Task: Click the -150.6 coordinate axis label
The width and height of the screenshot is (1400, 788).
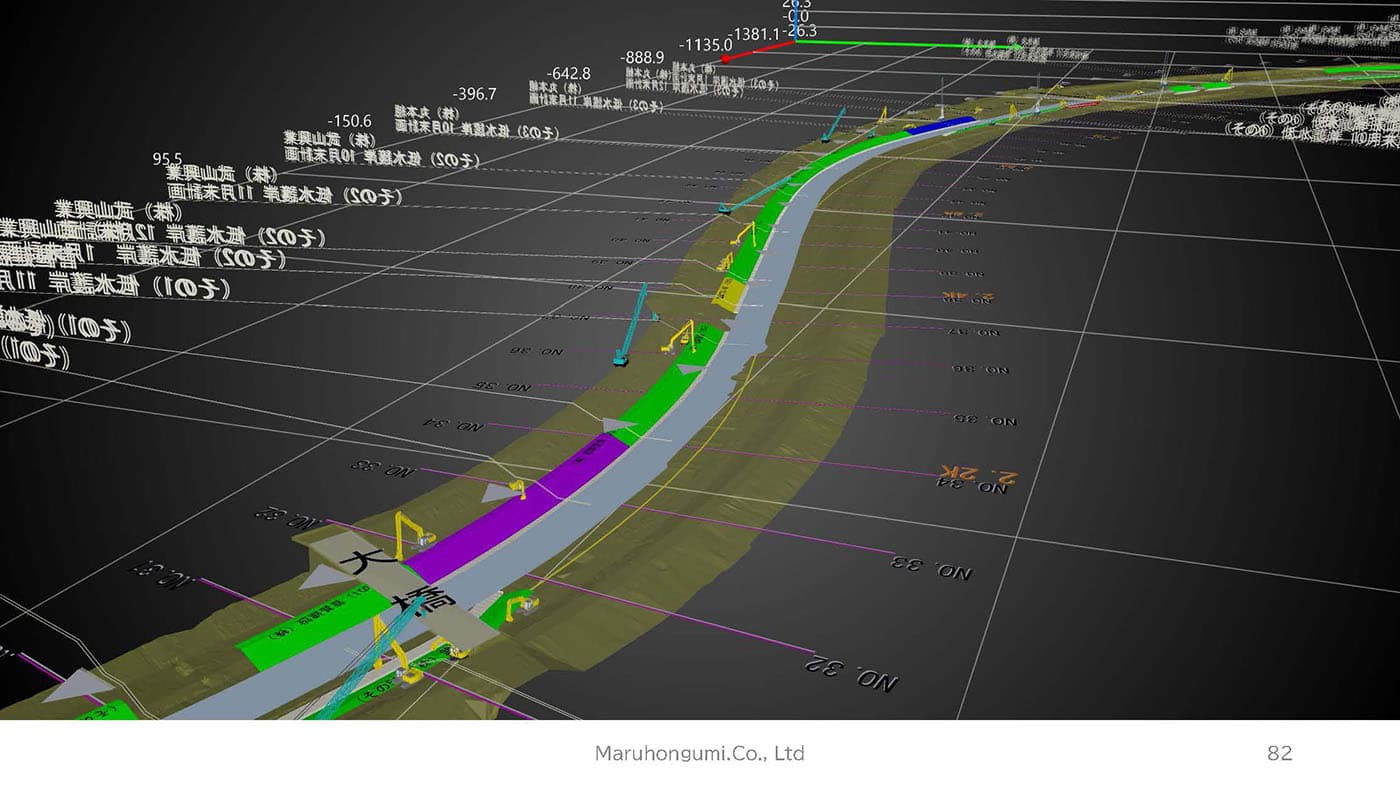Action: (350, 121)
